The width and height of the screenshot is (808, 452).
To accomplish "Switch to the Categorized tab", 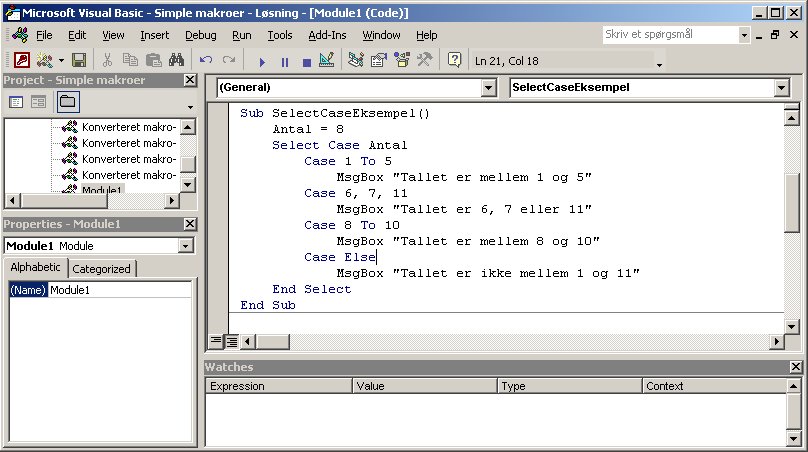I will click(x=102, y=269).
